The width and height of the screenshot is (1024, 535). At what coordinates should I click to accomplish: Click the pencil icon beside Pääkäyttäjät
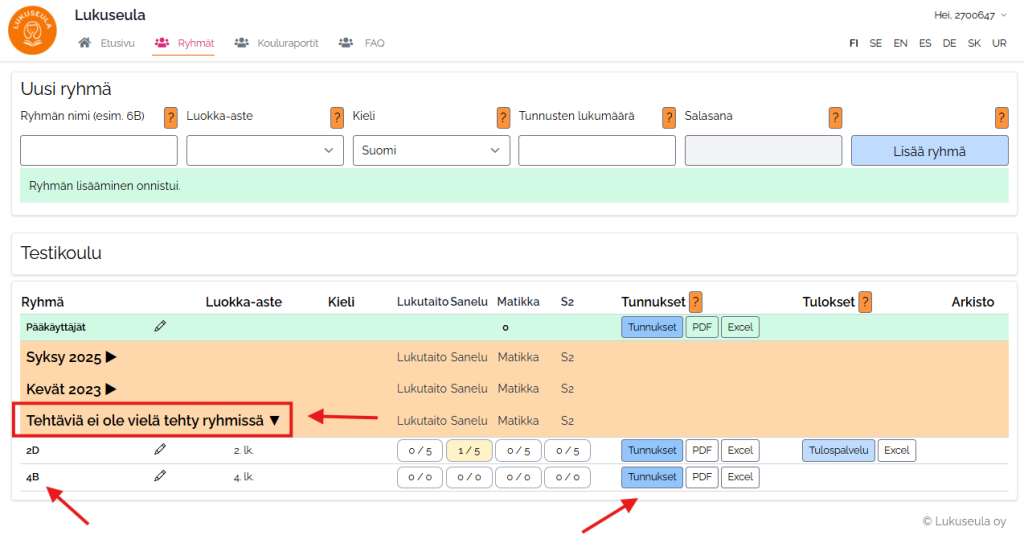coord(160,326)
